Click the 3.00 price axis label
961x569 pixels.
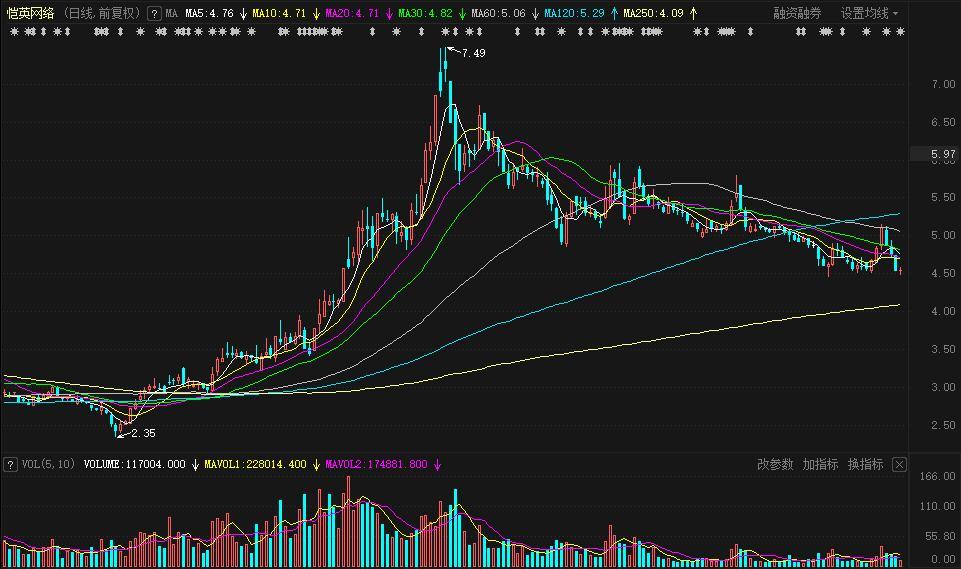[x=943, y=388]
